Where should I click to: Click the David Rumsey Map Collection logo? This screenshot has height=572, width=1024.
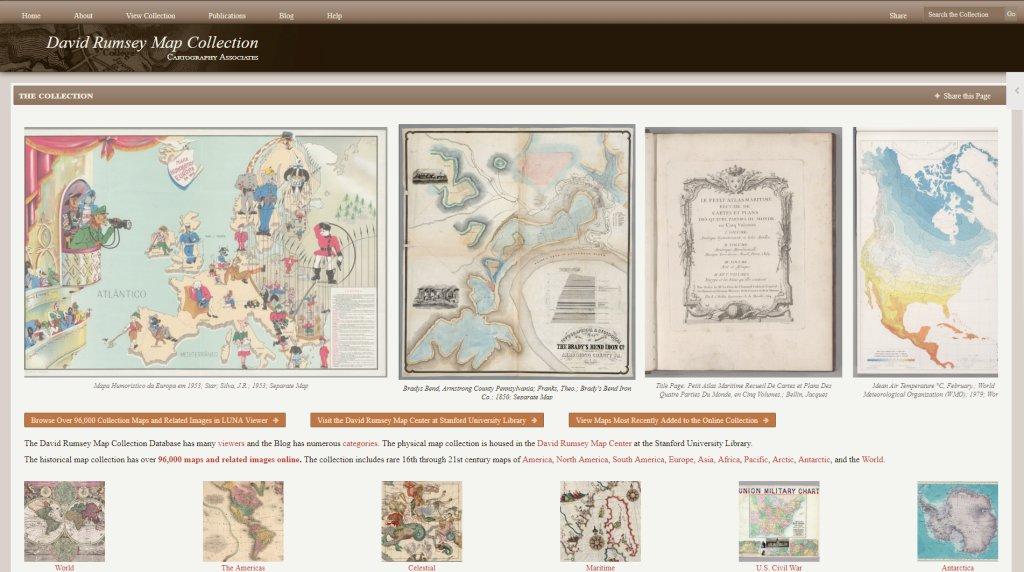(x=152, y=48)
